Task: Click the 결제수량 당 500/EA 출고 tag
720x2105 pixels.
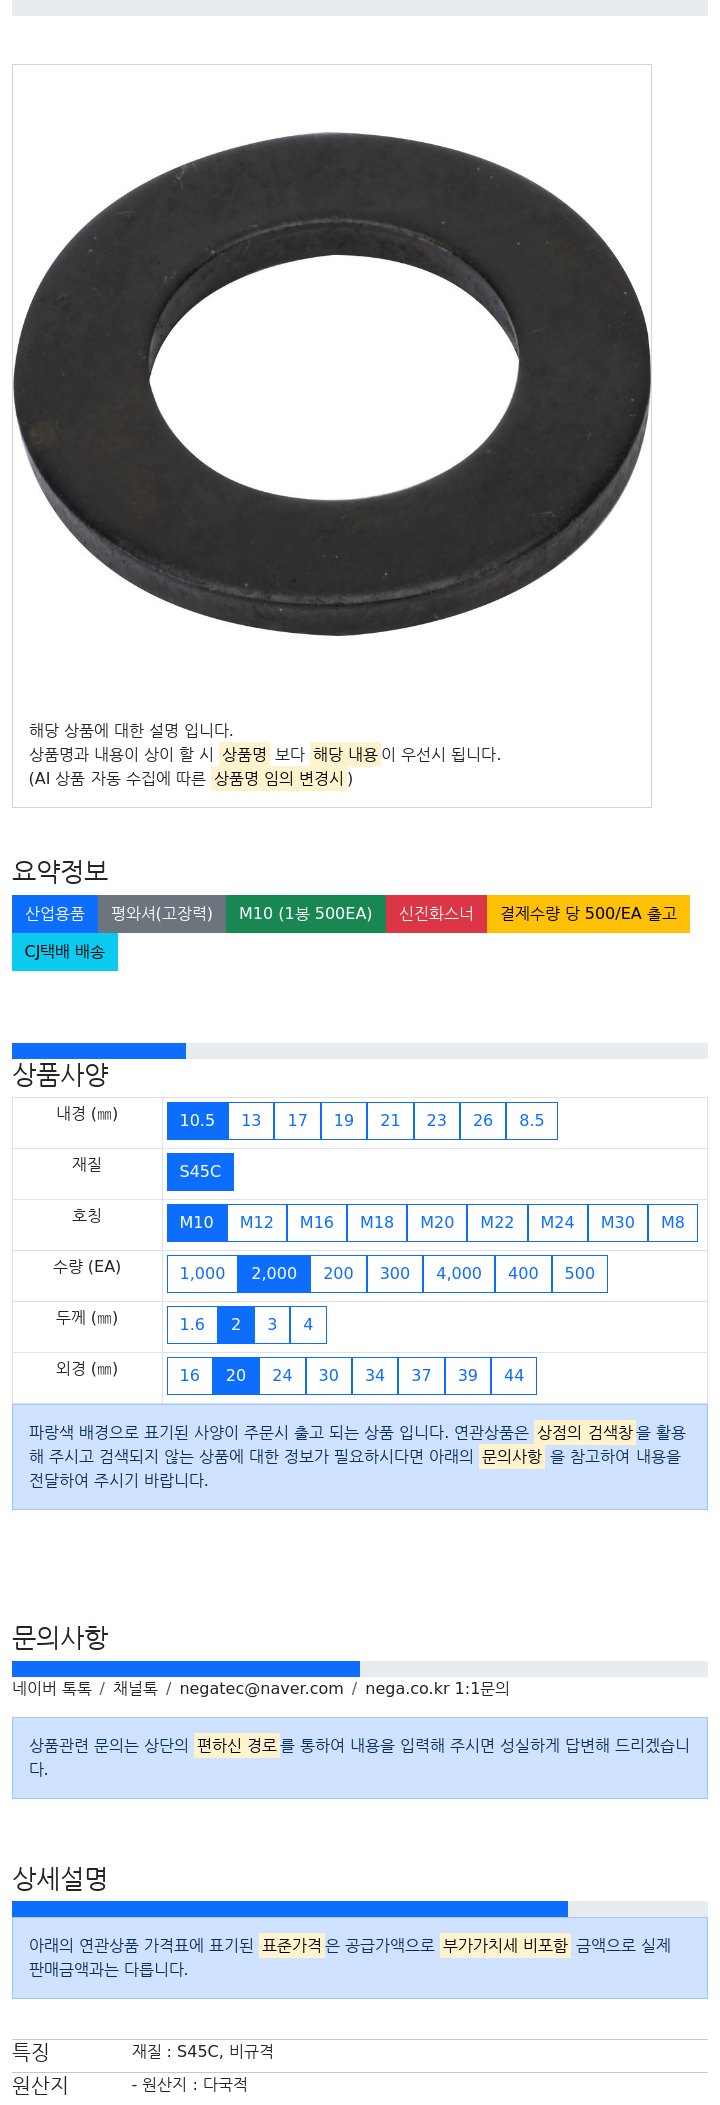Action: click(x=589, y=914)
